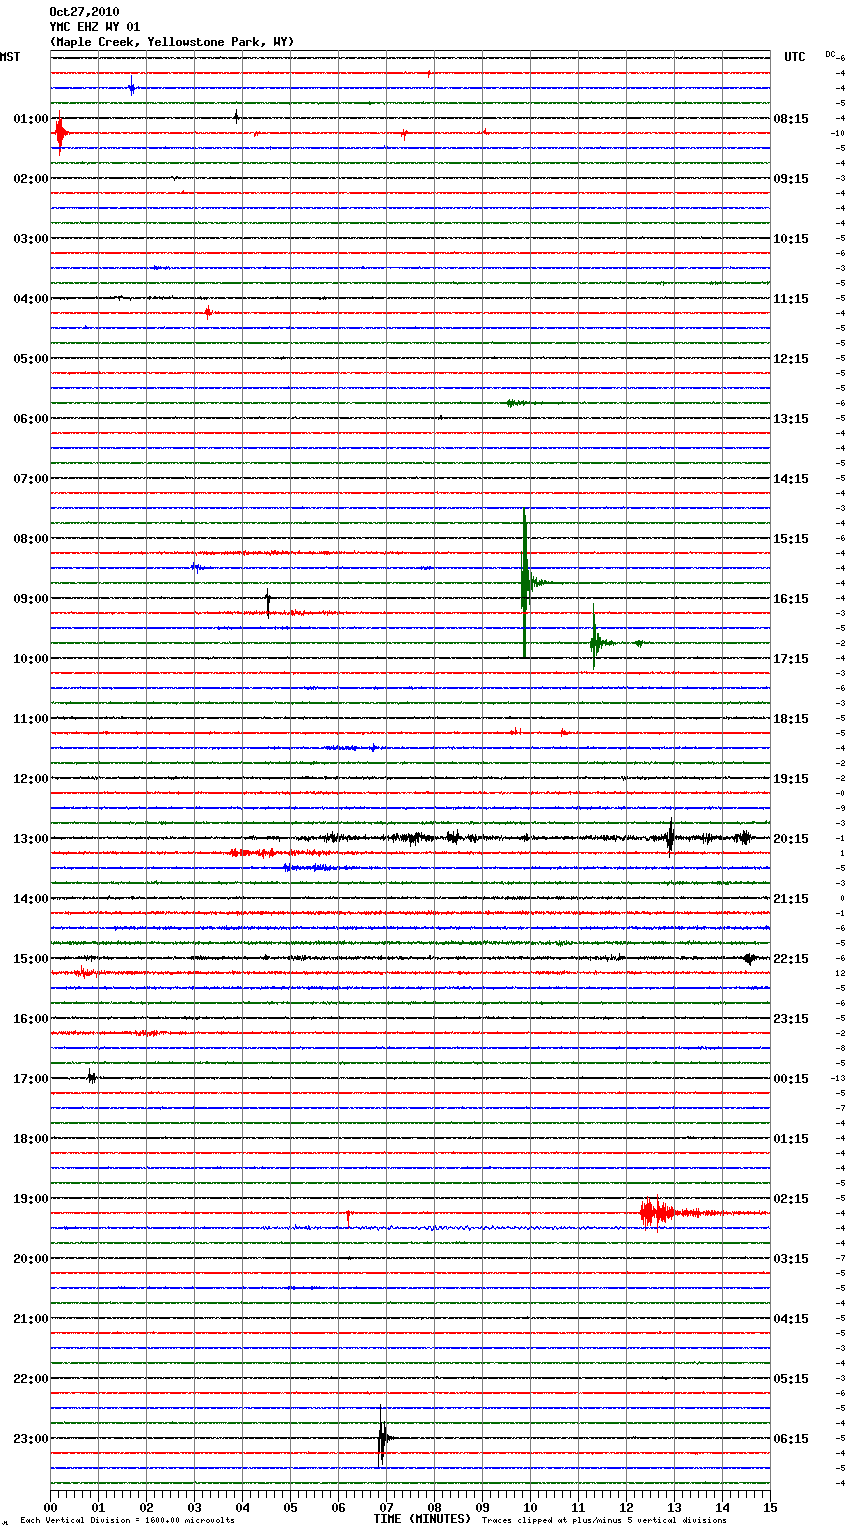Screen dimensions: 850x1534
Task: Select the 07:00 MST time label
Action: (x=31, y=479)
